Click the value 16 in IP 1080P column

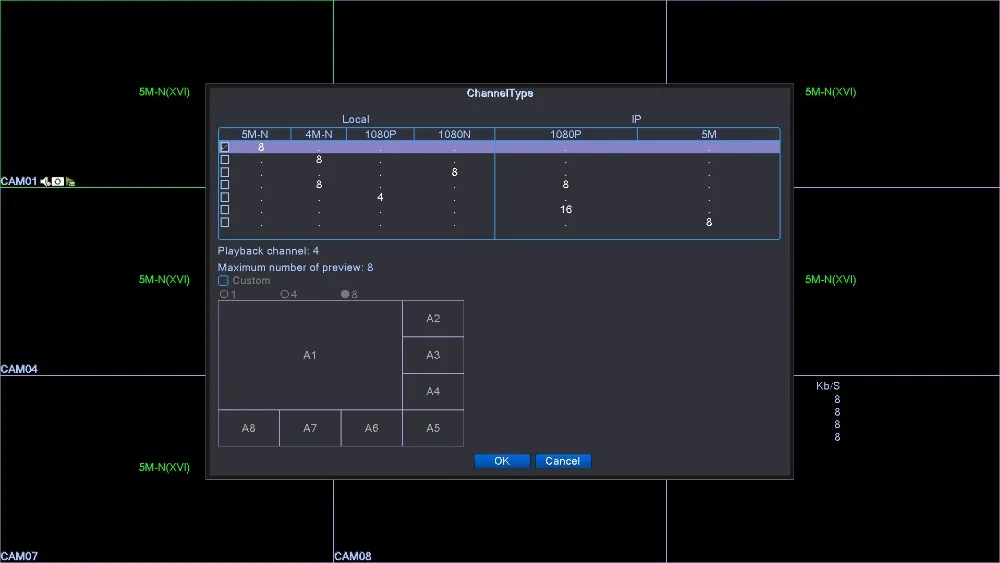(x=566, y=210)
